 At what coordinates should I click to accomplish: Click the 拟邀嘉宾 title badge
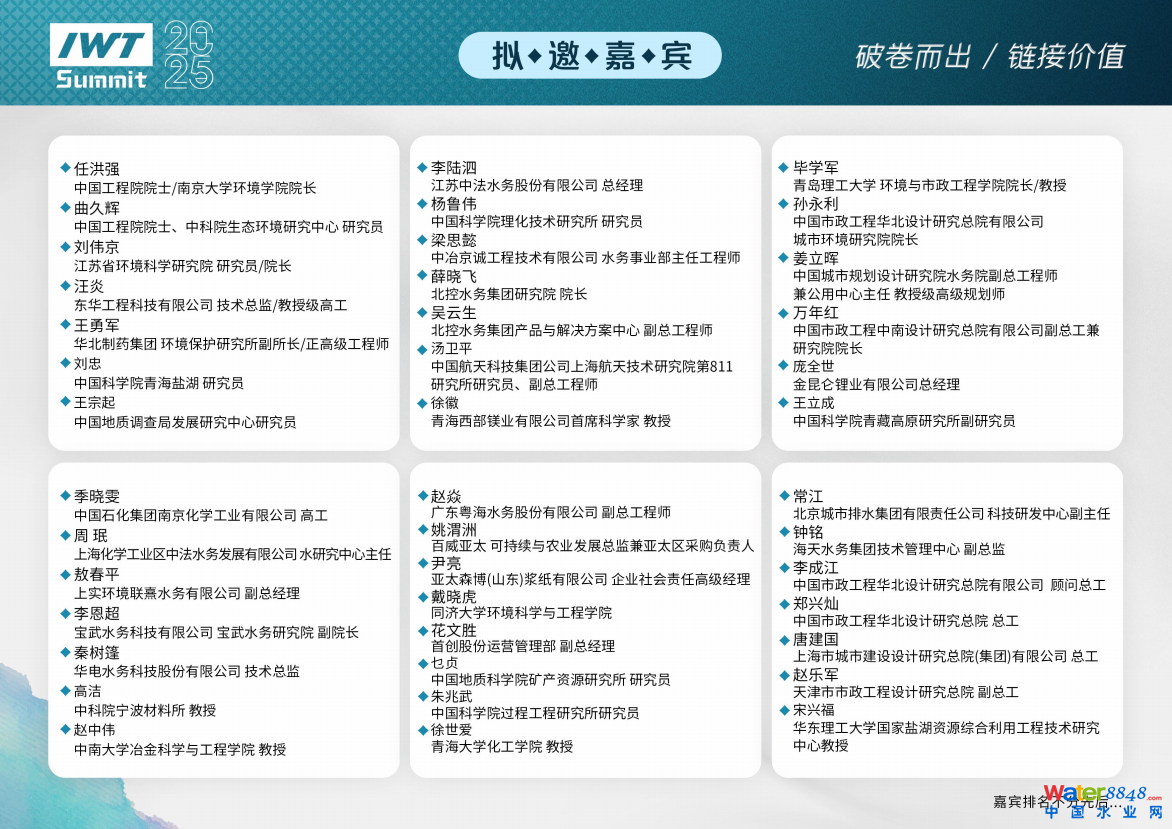pos(590,55)
